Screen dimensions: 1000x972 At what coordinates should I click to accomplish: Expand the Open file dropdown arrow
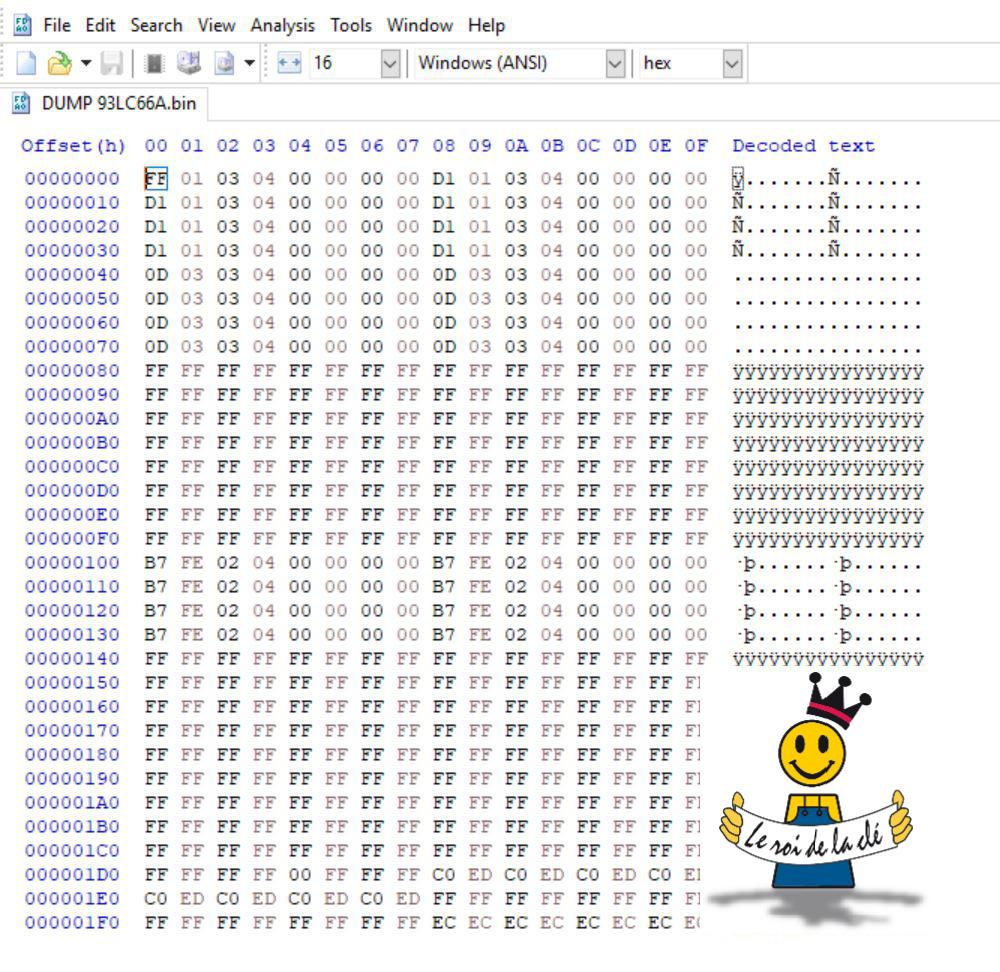[x=85, y=64]
